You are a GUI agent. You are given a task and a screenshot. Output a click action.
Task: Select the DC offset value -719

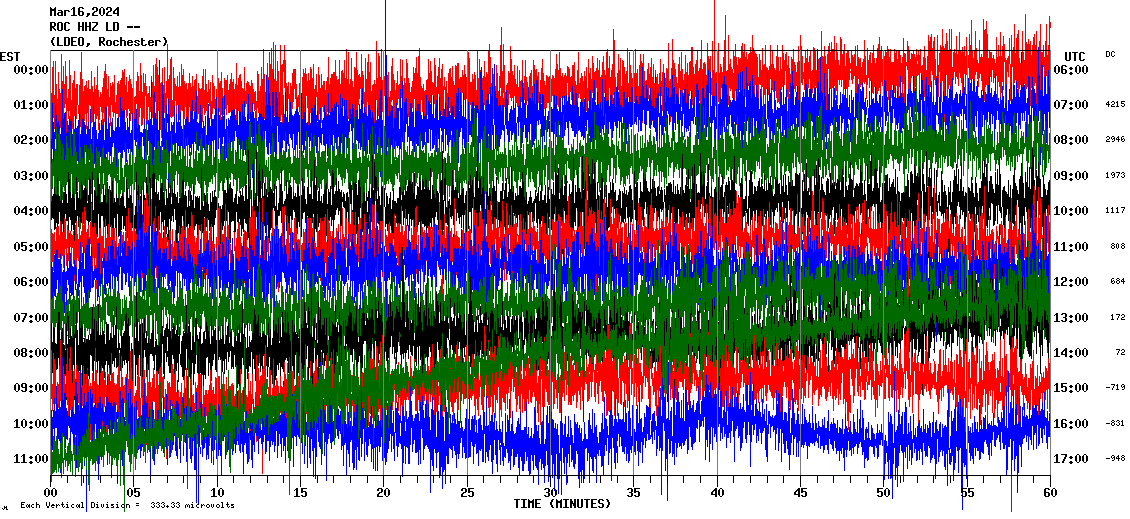coord(1115,387)
